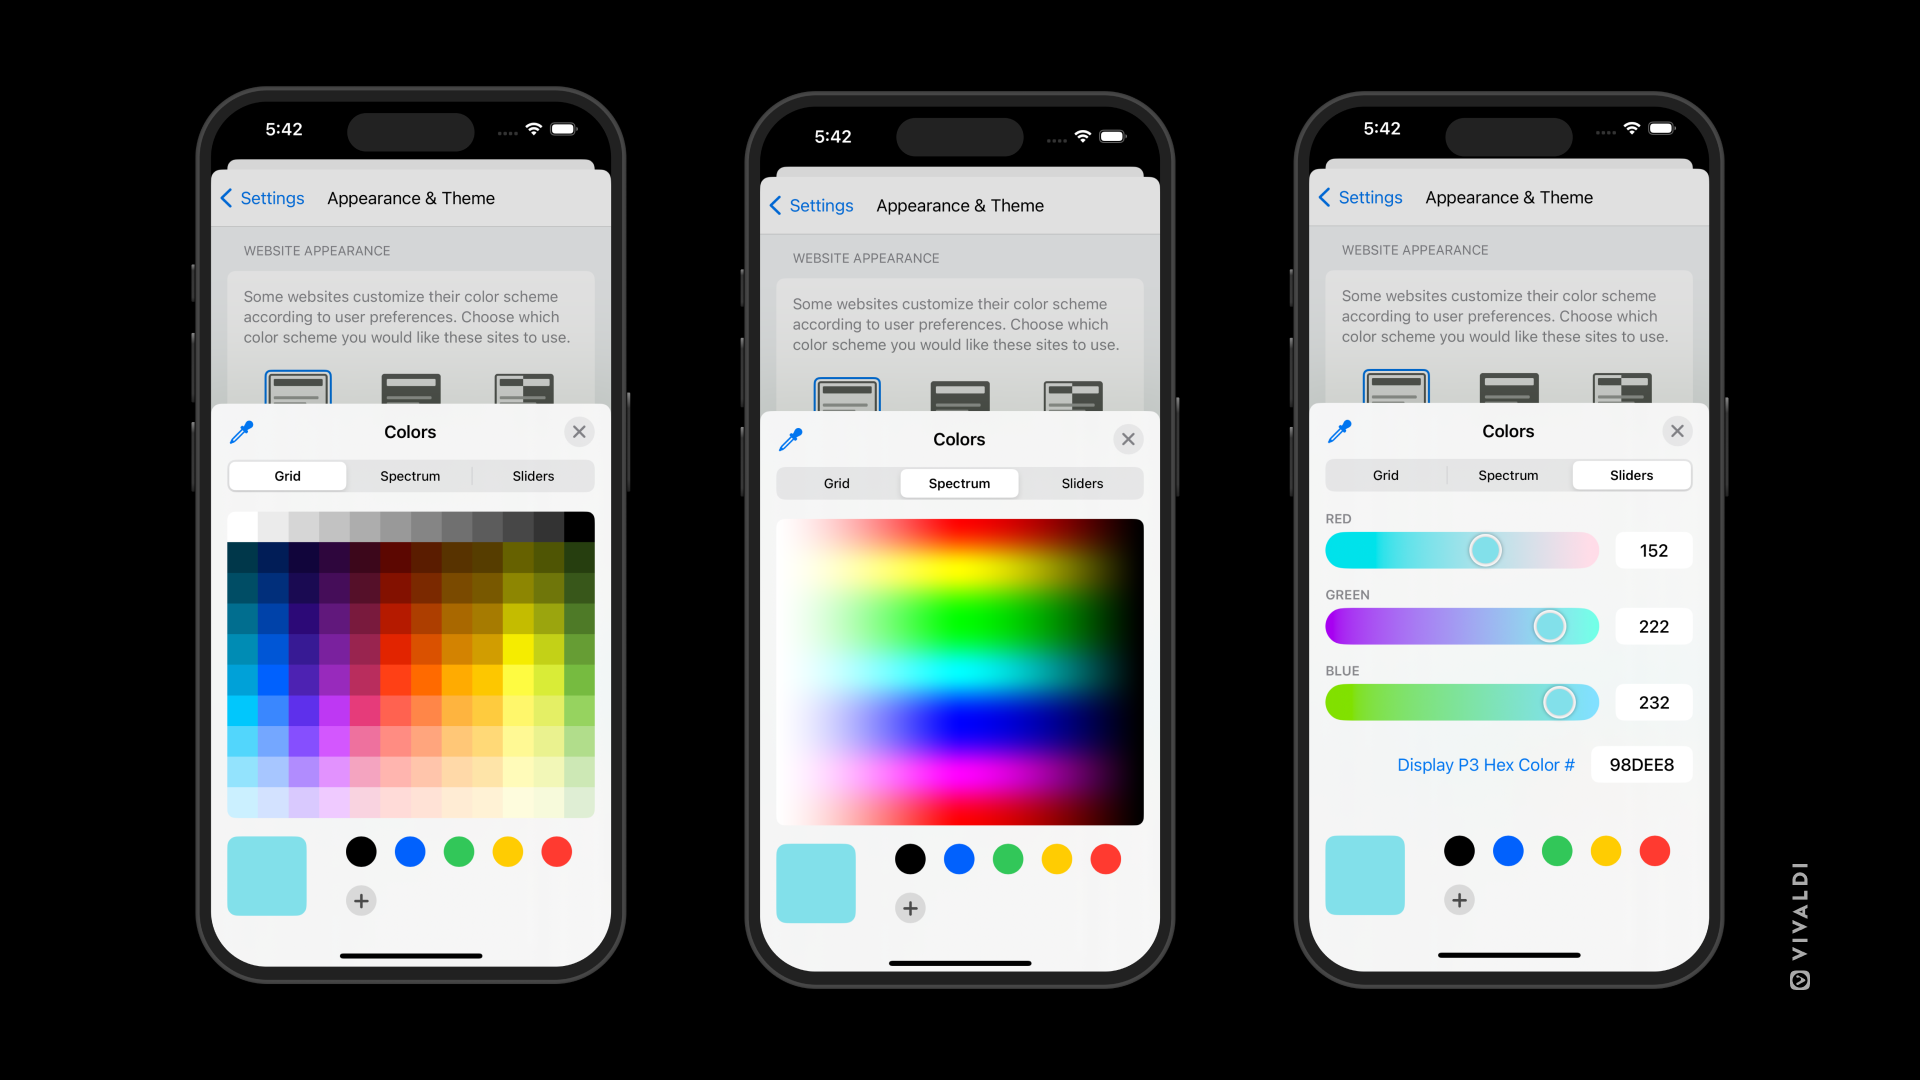
Task: Click the close X button on Colors panel
Action: 578,431
